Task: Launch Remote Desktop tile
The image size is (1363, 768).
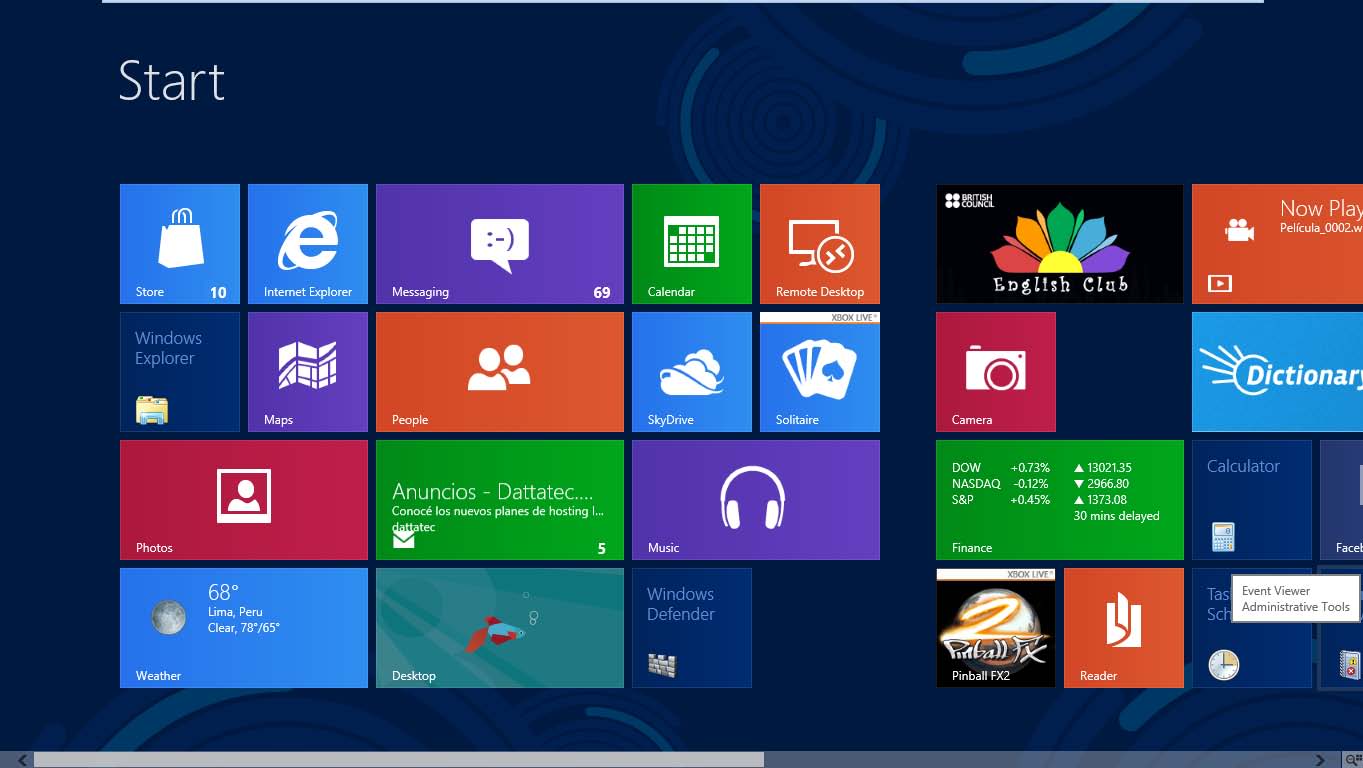Action: pyautogui.click(x=820, y=244)
